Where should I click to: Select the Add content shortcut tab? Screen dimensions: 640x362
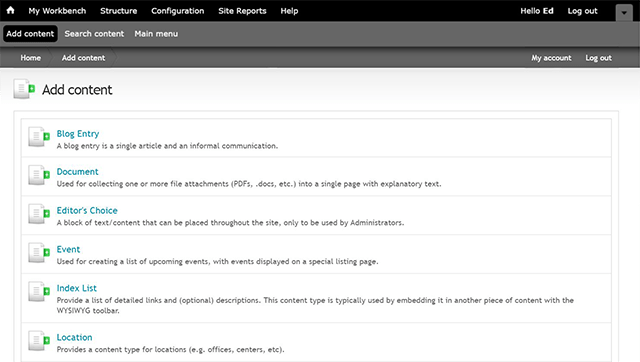(x=30, y=34)
